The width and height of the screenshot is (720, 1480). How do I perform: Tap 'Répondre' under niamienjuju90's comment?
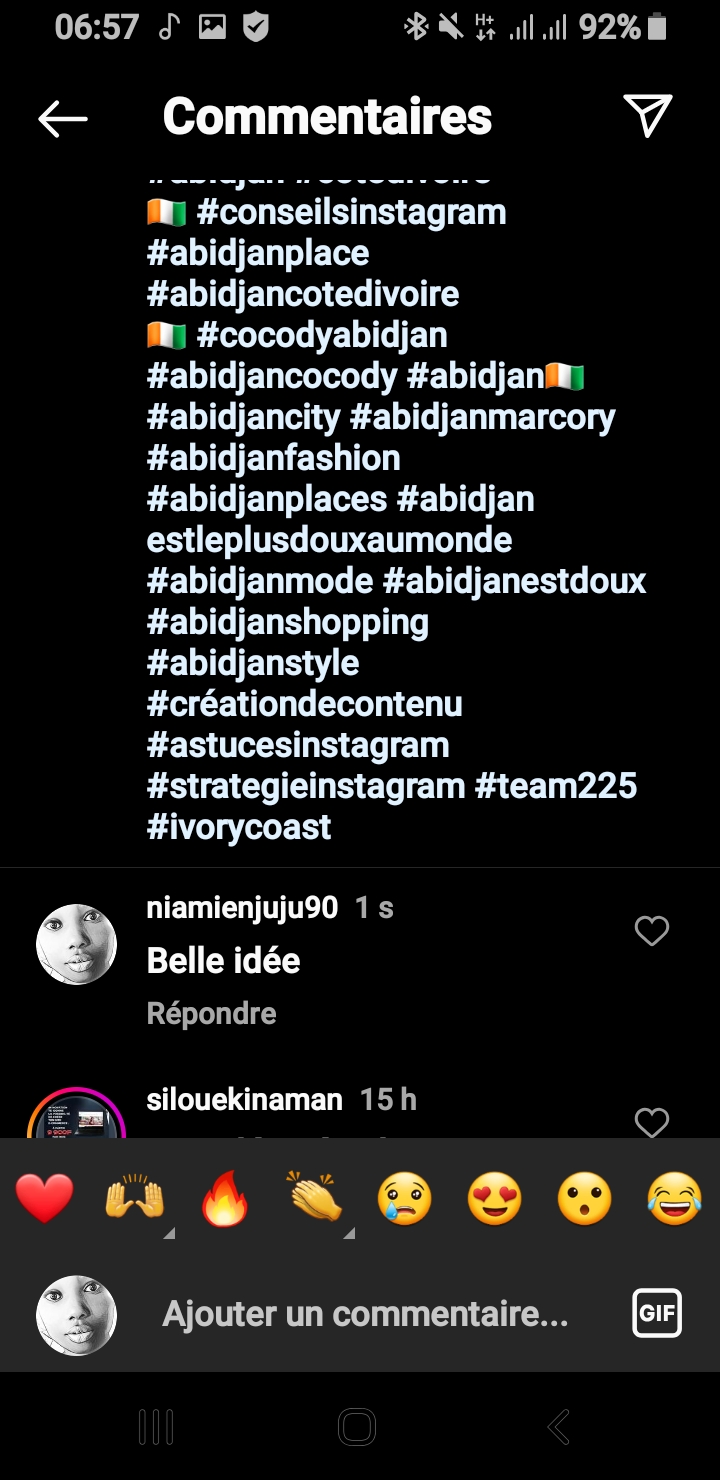(x=211, y=1013)
